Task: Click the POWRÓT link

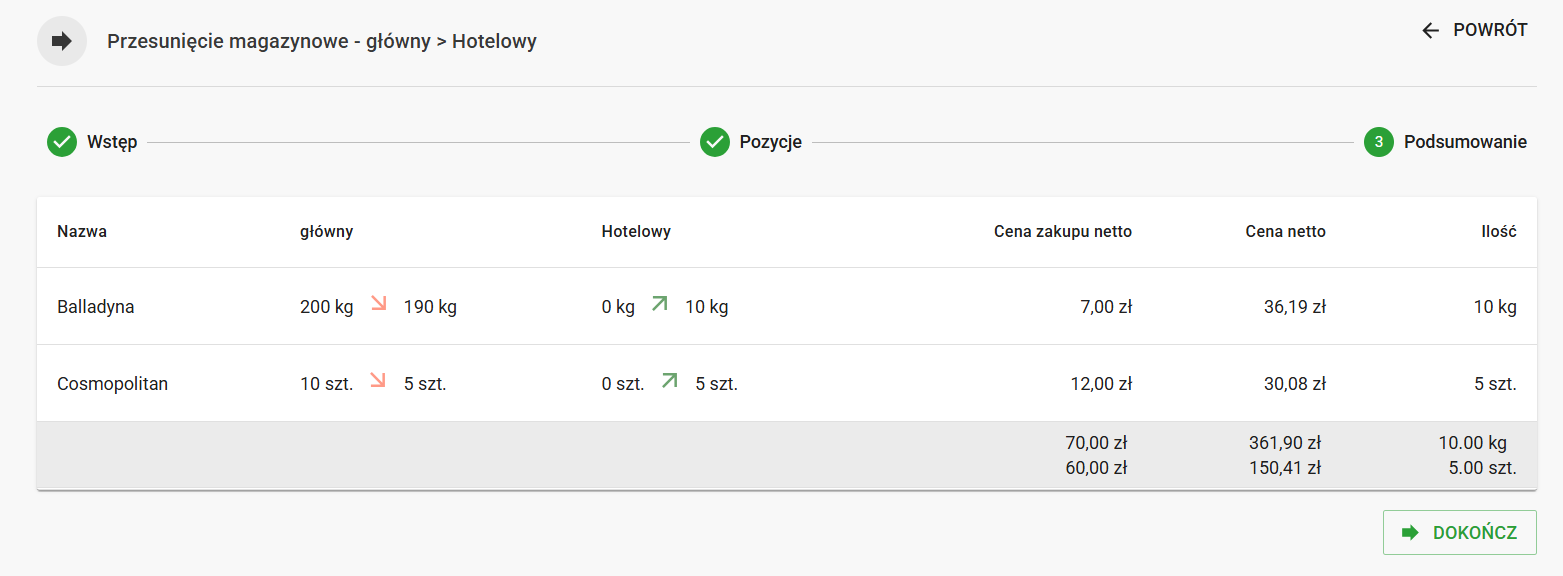Action: tap(1489, 30)
